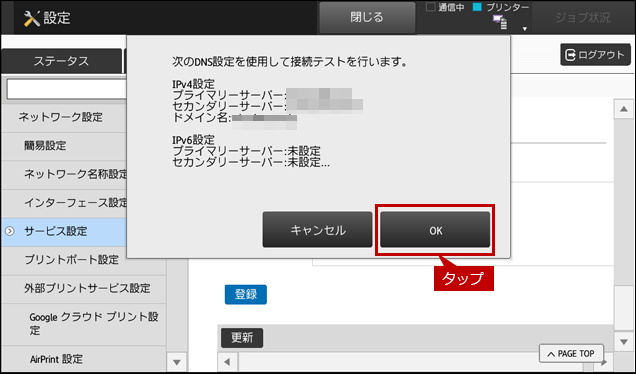Image resolution: width=636 pixels, height=374 pixels.
Task: Click the blue プリンター indicator box
Action: tap(477, 7)
